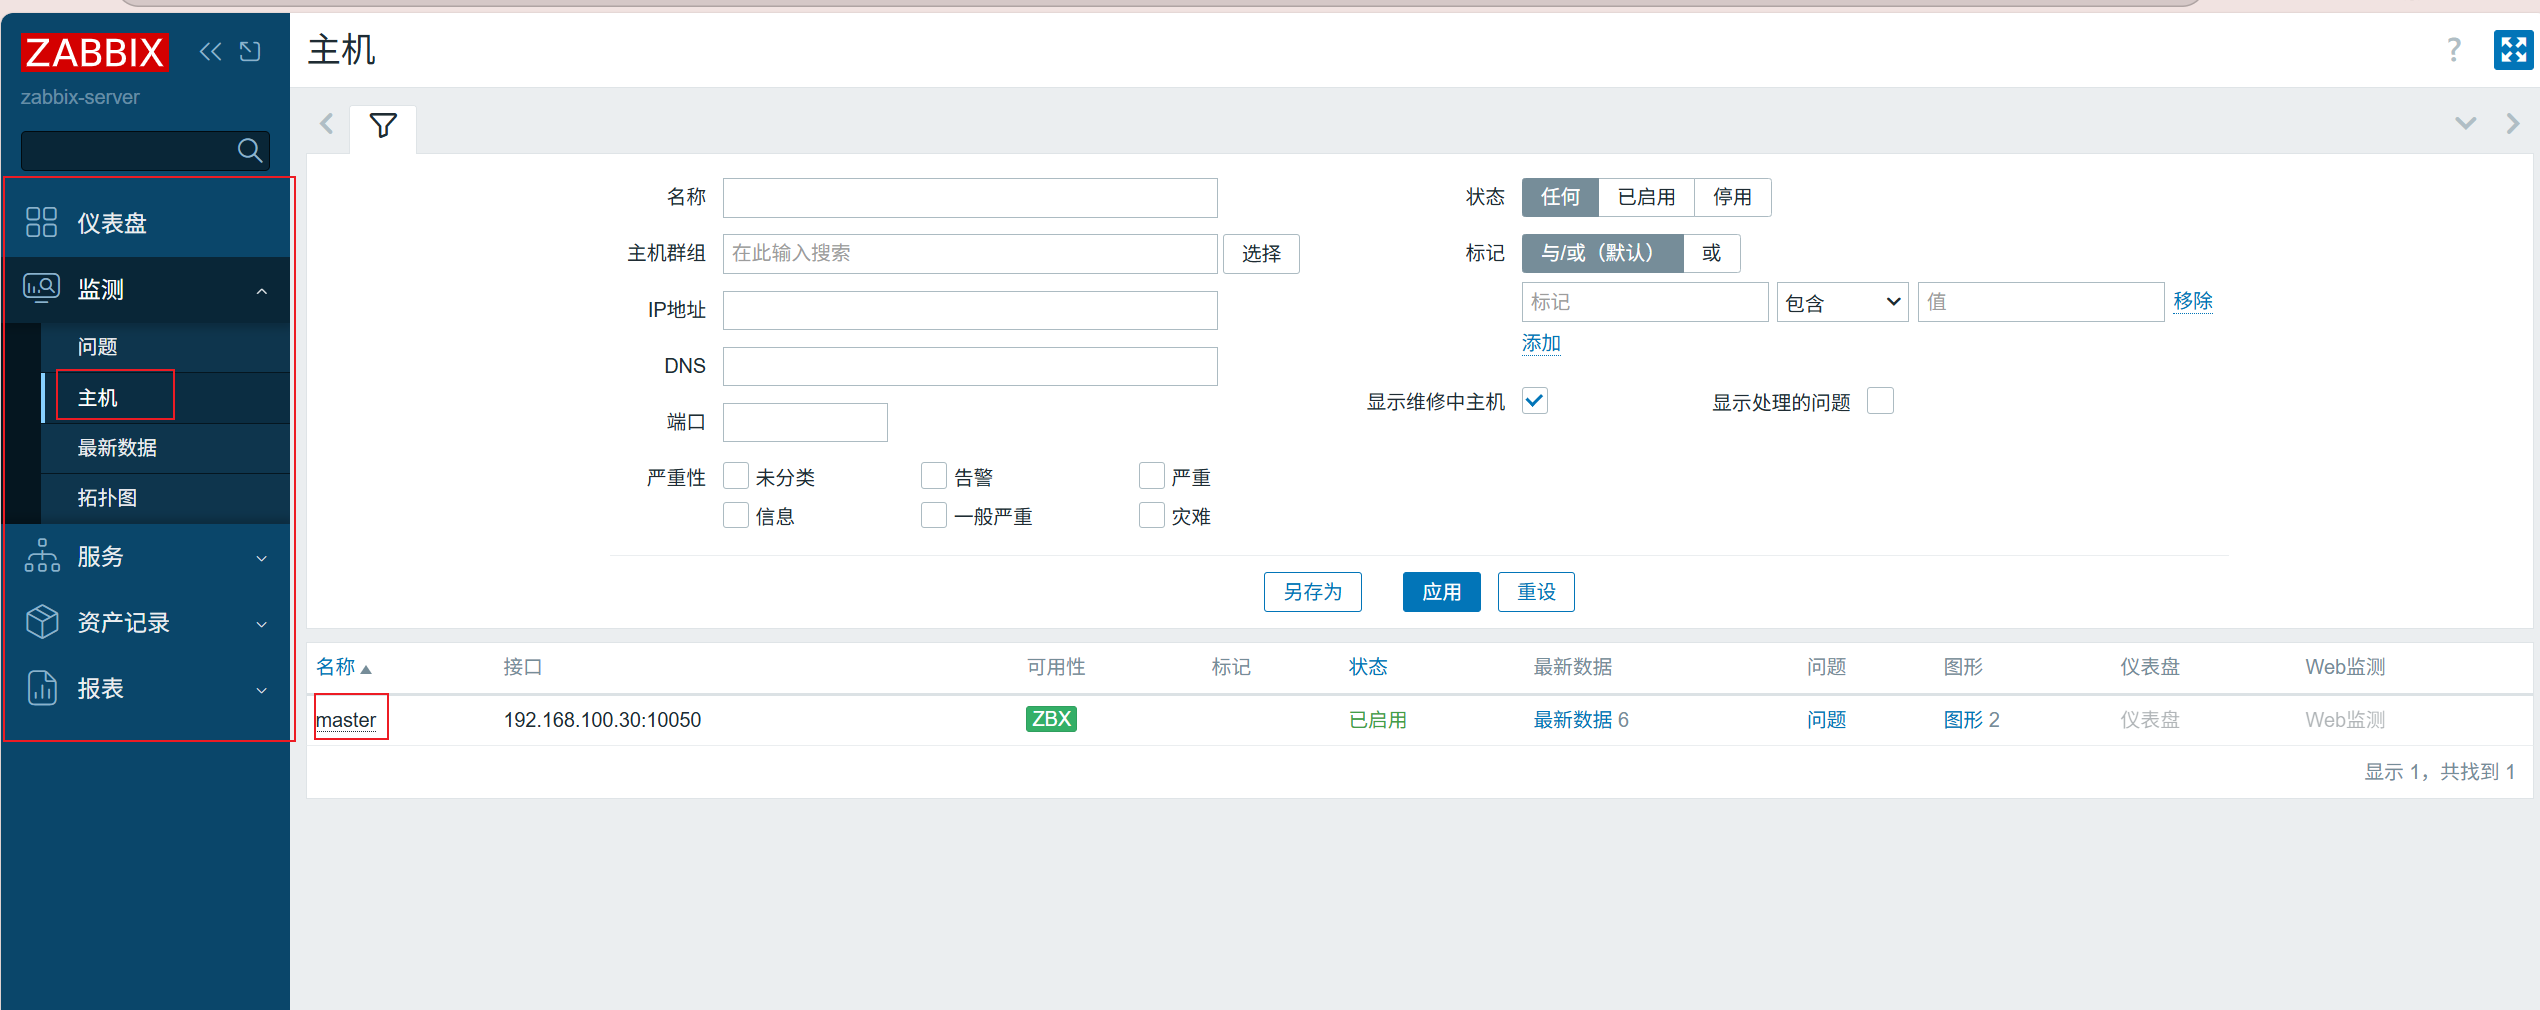Open the 问题 submenu item
Screen dimensions: 2540x1010
(x=165, y=347)
